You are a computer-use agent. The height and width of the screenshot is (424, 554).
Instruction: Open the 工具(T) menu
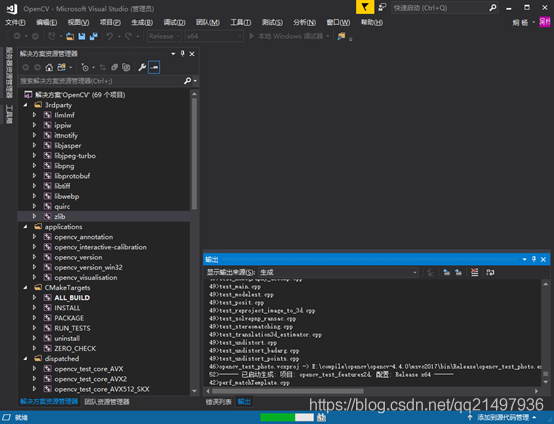[x=241, y=22]
